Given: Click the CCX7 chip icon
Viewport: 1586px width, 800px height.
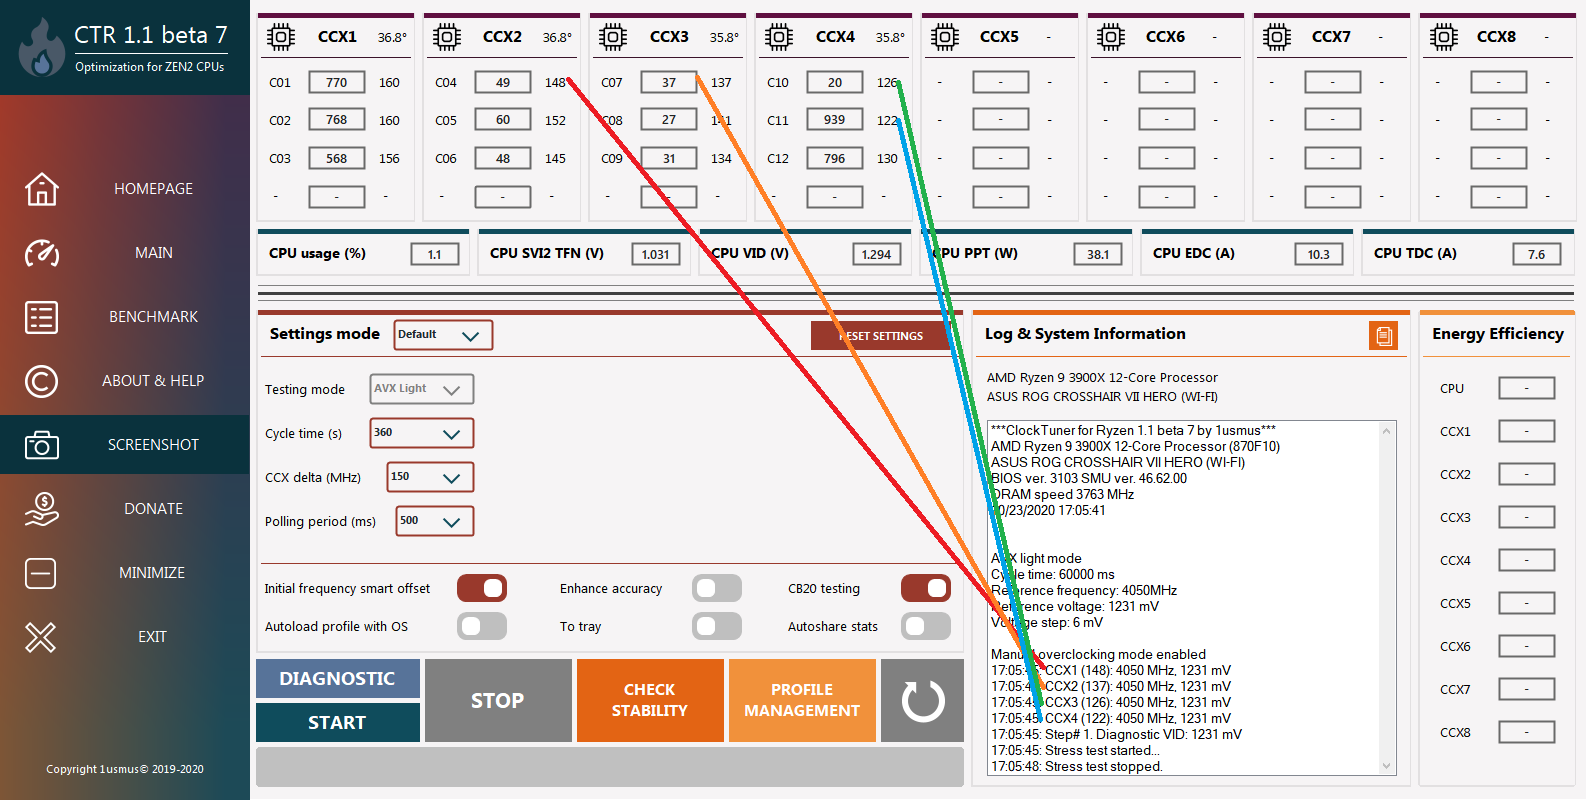Looking at the screenshot, I should click(1277, 37).
